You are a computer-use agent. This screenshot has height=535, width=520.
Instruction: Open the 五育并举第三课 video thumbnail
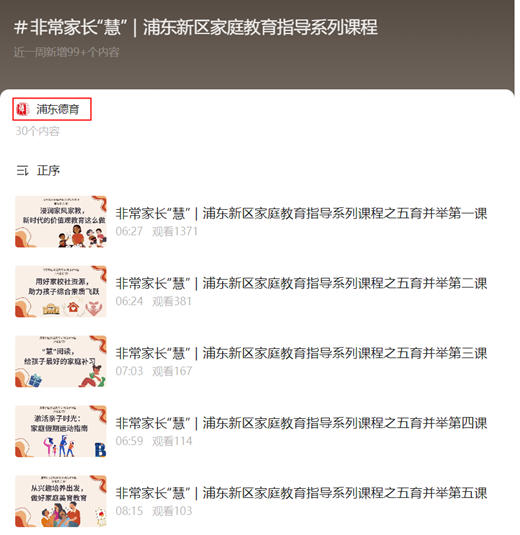61,361
